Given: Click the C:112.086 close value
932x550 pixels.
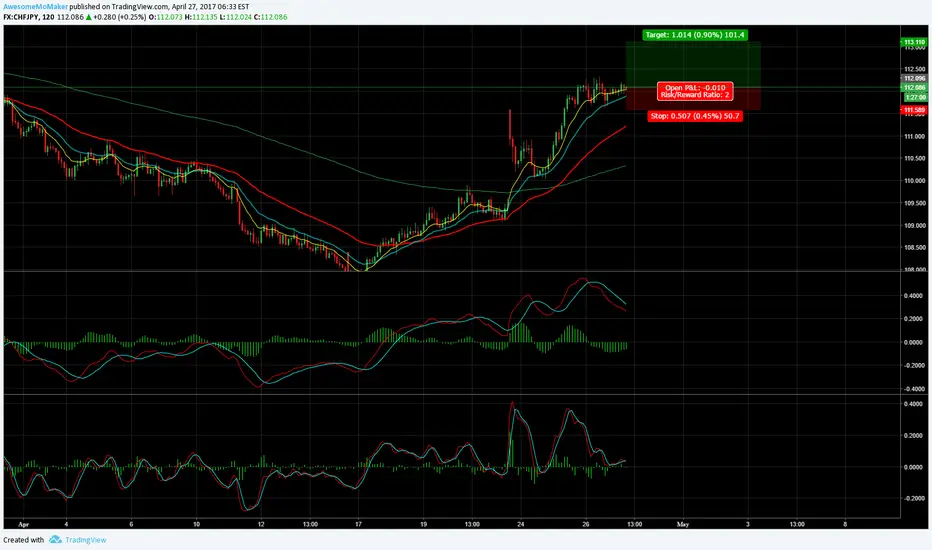Looking at the screenshot, I should pyautogui.click(x=270, y=17).
